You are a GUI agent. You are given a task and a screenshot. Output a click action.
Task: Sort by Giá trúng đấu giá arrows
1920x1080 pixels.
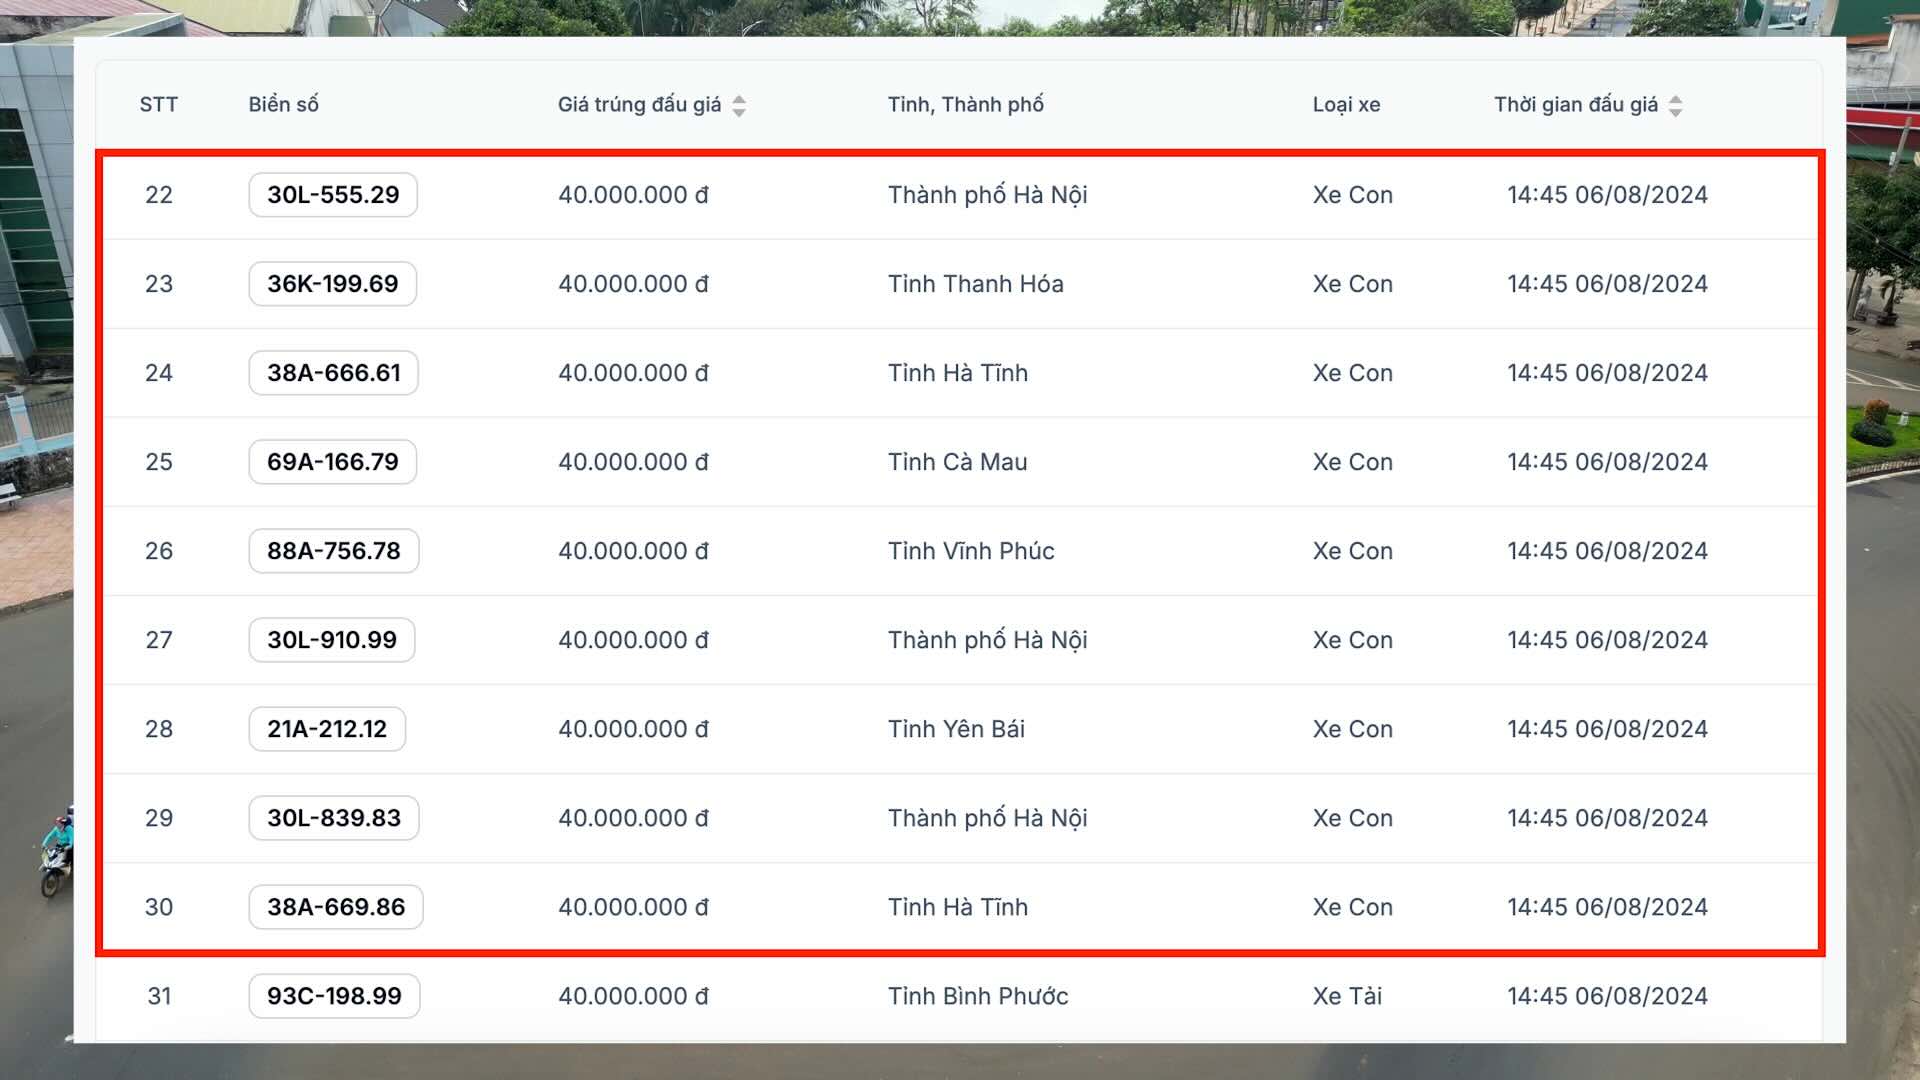click(739, 106)
